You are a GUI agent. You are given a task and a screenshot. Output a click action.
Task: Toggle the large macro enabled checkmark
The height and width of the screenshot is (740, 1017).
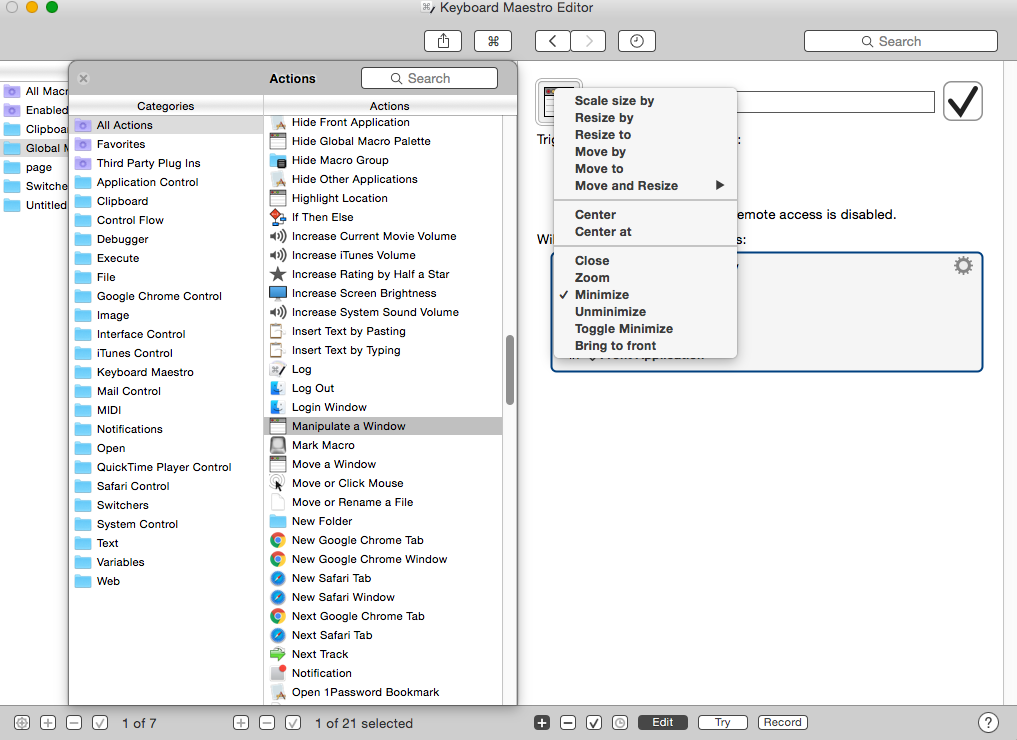(963, 101)
